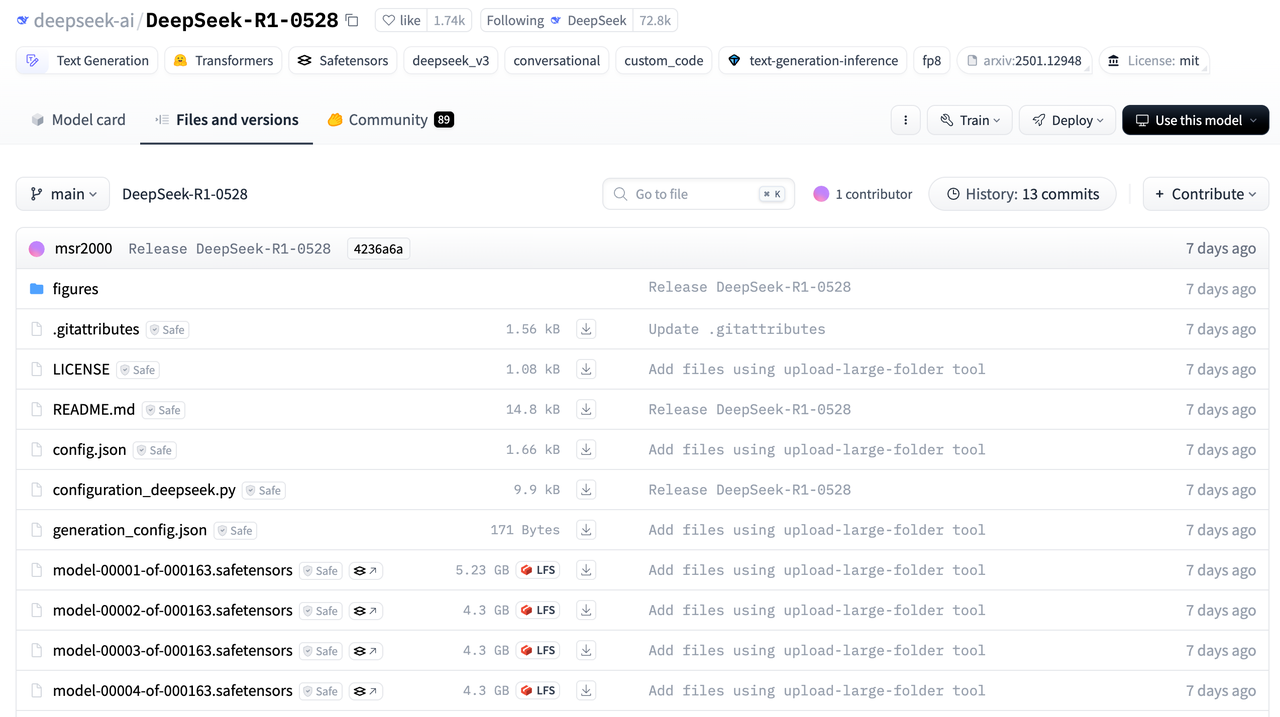Click the msr2000 username
The image size is (1280, 717).
(83, 249)
